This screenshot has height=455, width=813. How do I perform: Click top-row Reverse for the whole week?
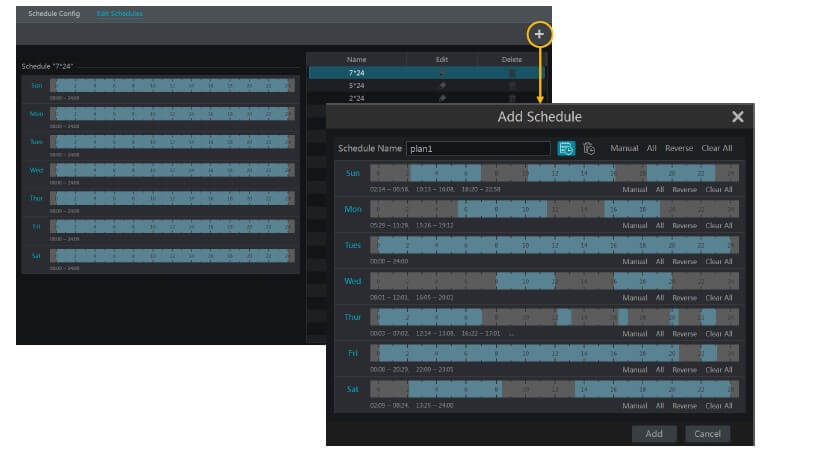click(679, 148)
